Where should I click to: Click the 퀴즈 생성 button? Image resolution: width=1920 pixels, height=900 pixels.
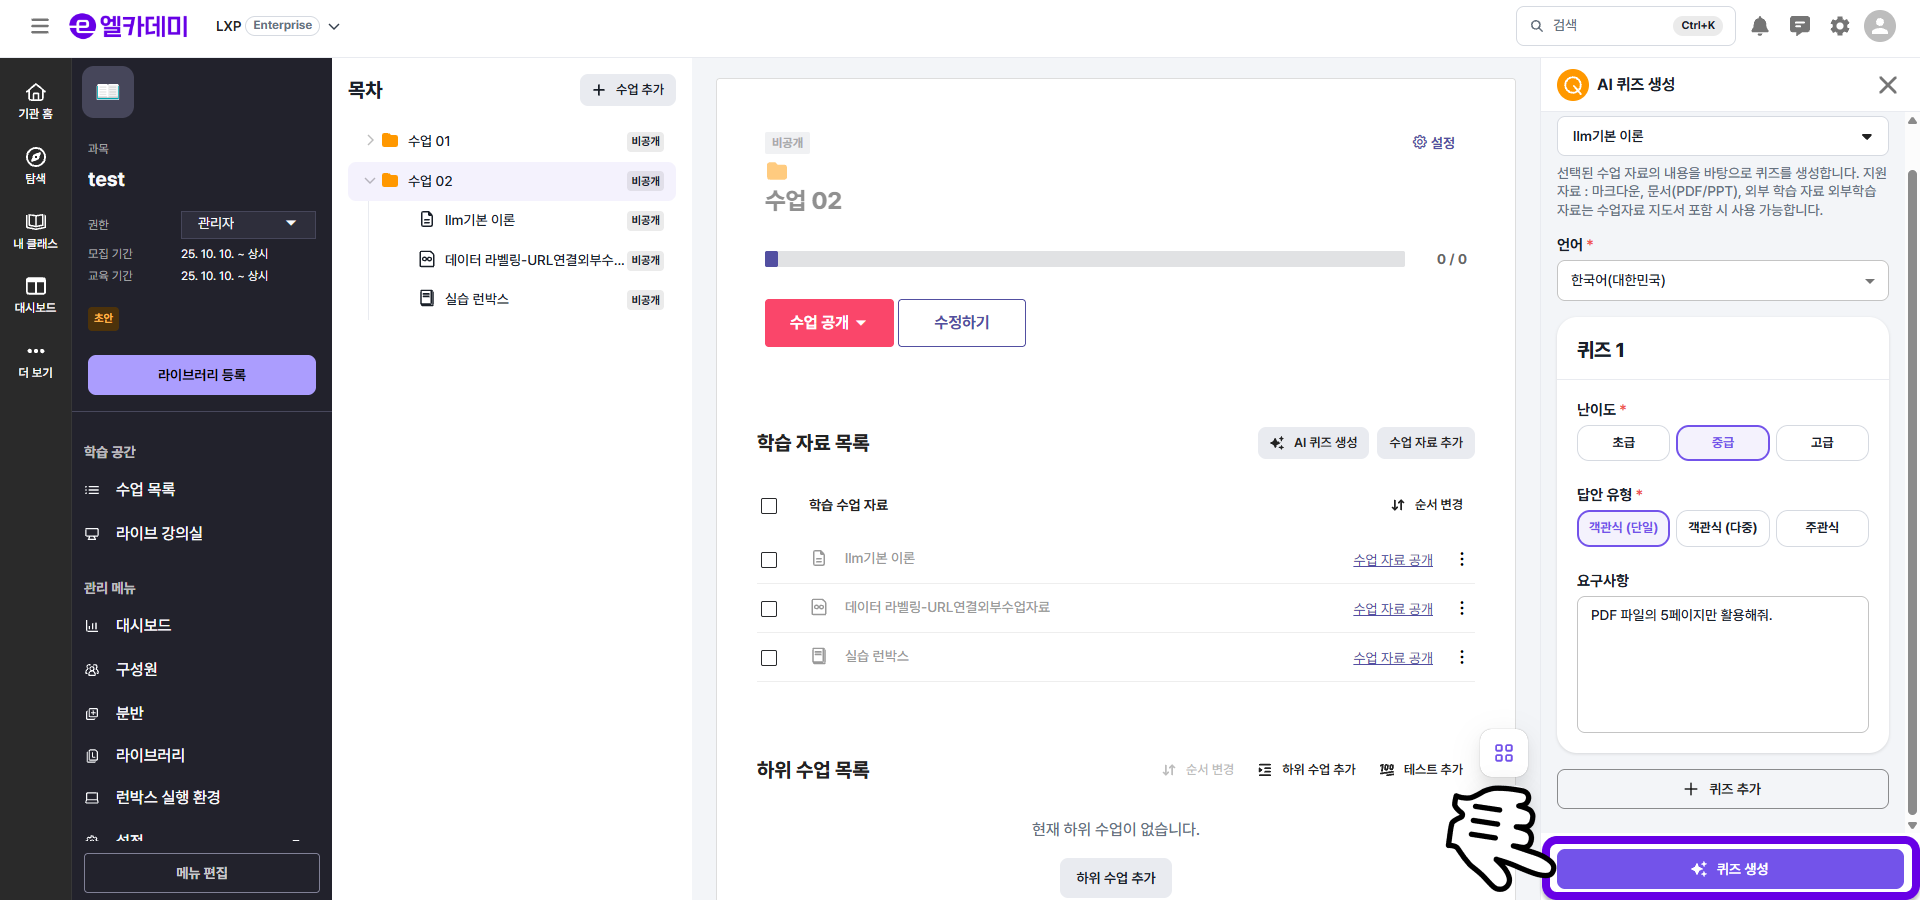click(1730, 869)
